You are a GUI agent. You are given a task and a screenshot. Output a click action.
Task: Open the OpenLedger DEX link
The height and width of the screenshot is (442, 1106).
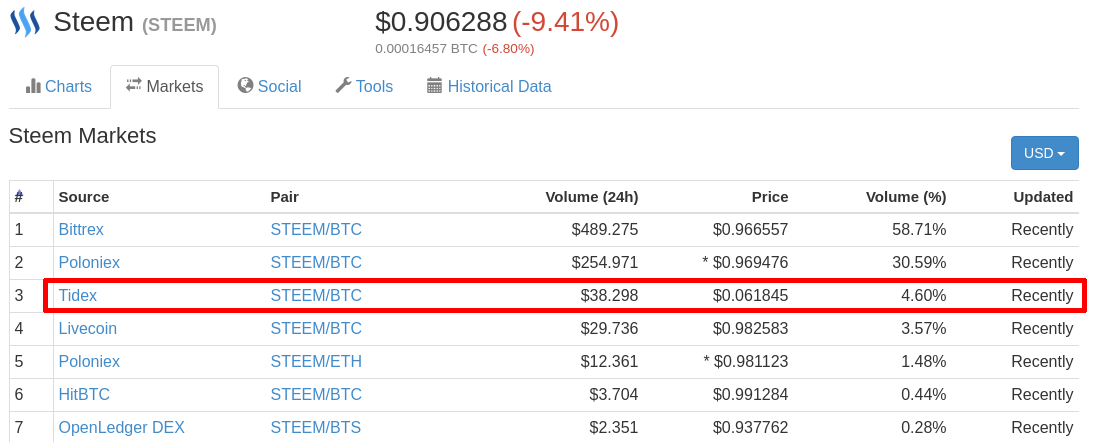121,427
